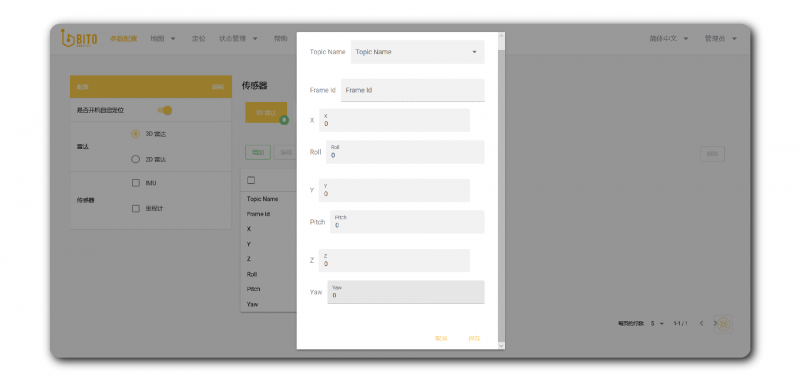The image size is (800, 381).
Task: Open the 定位 navigation item
Action: coord(198,38)
